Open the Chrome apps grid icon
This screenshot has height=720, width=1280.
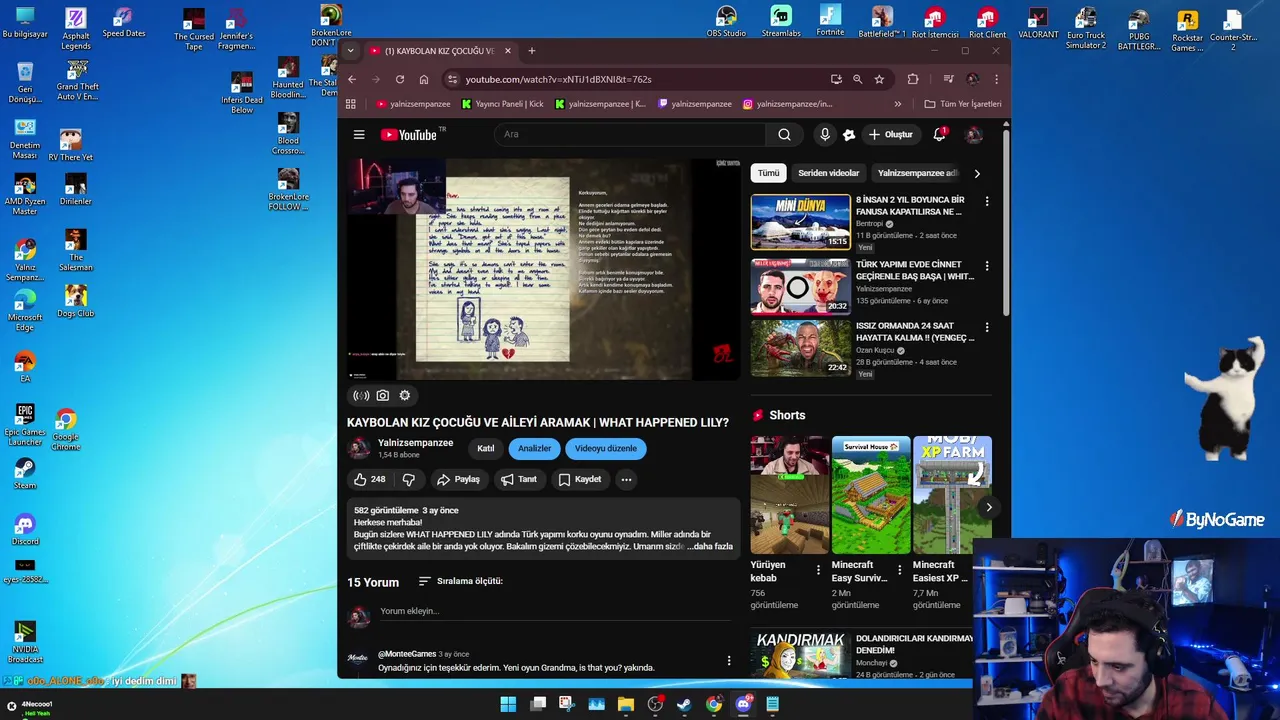350,104
